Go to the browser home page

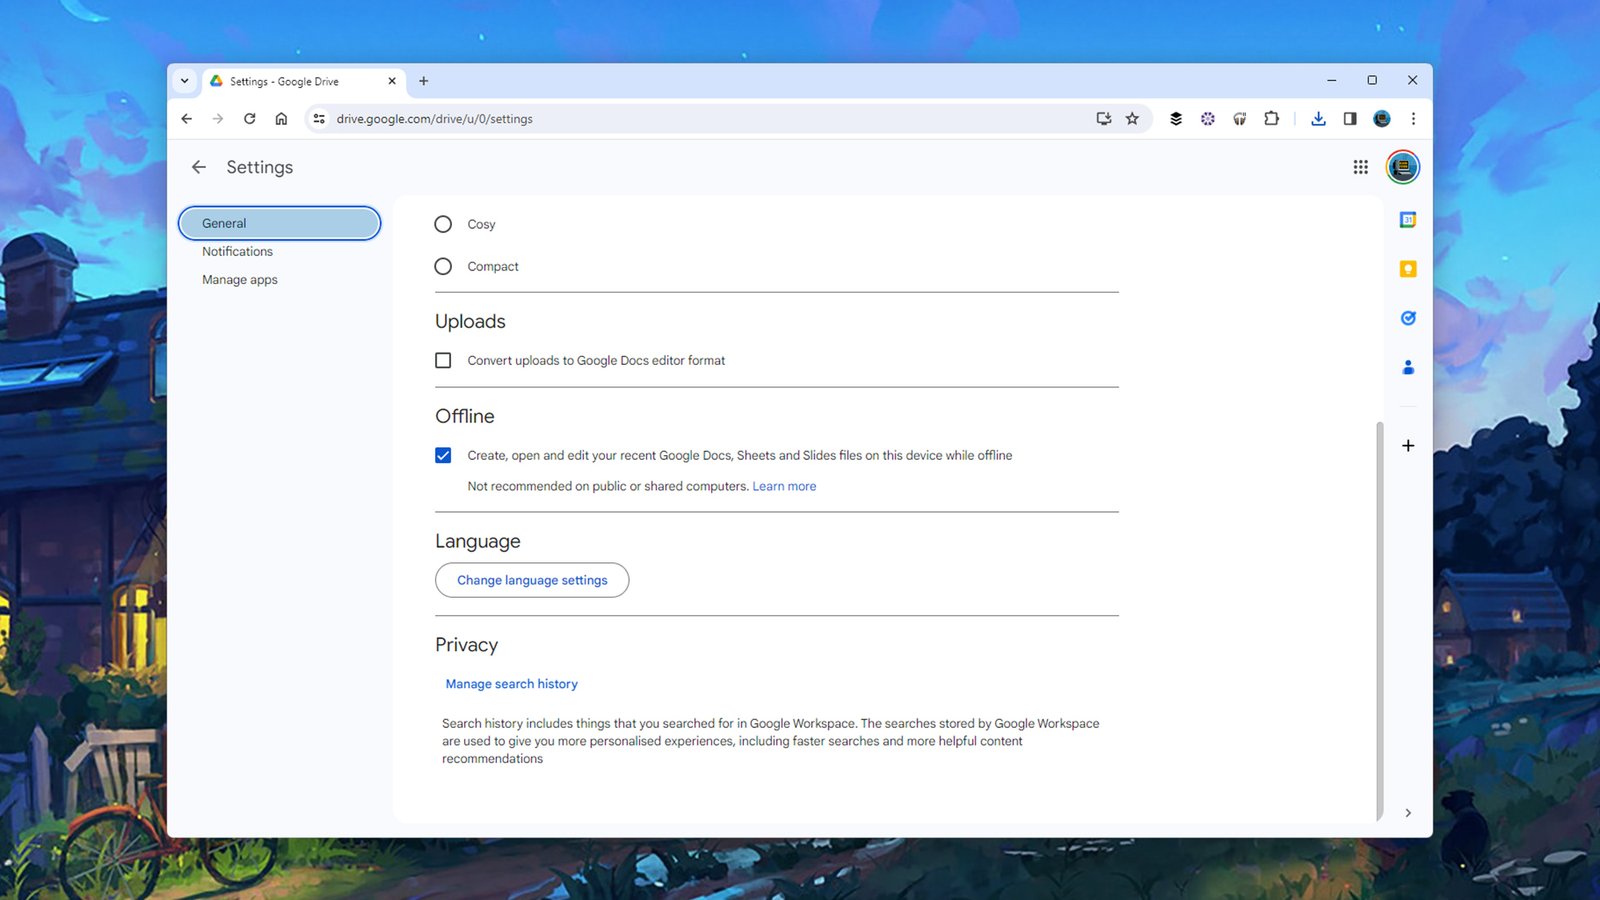(x=281, y=119)
